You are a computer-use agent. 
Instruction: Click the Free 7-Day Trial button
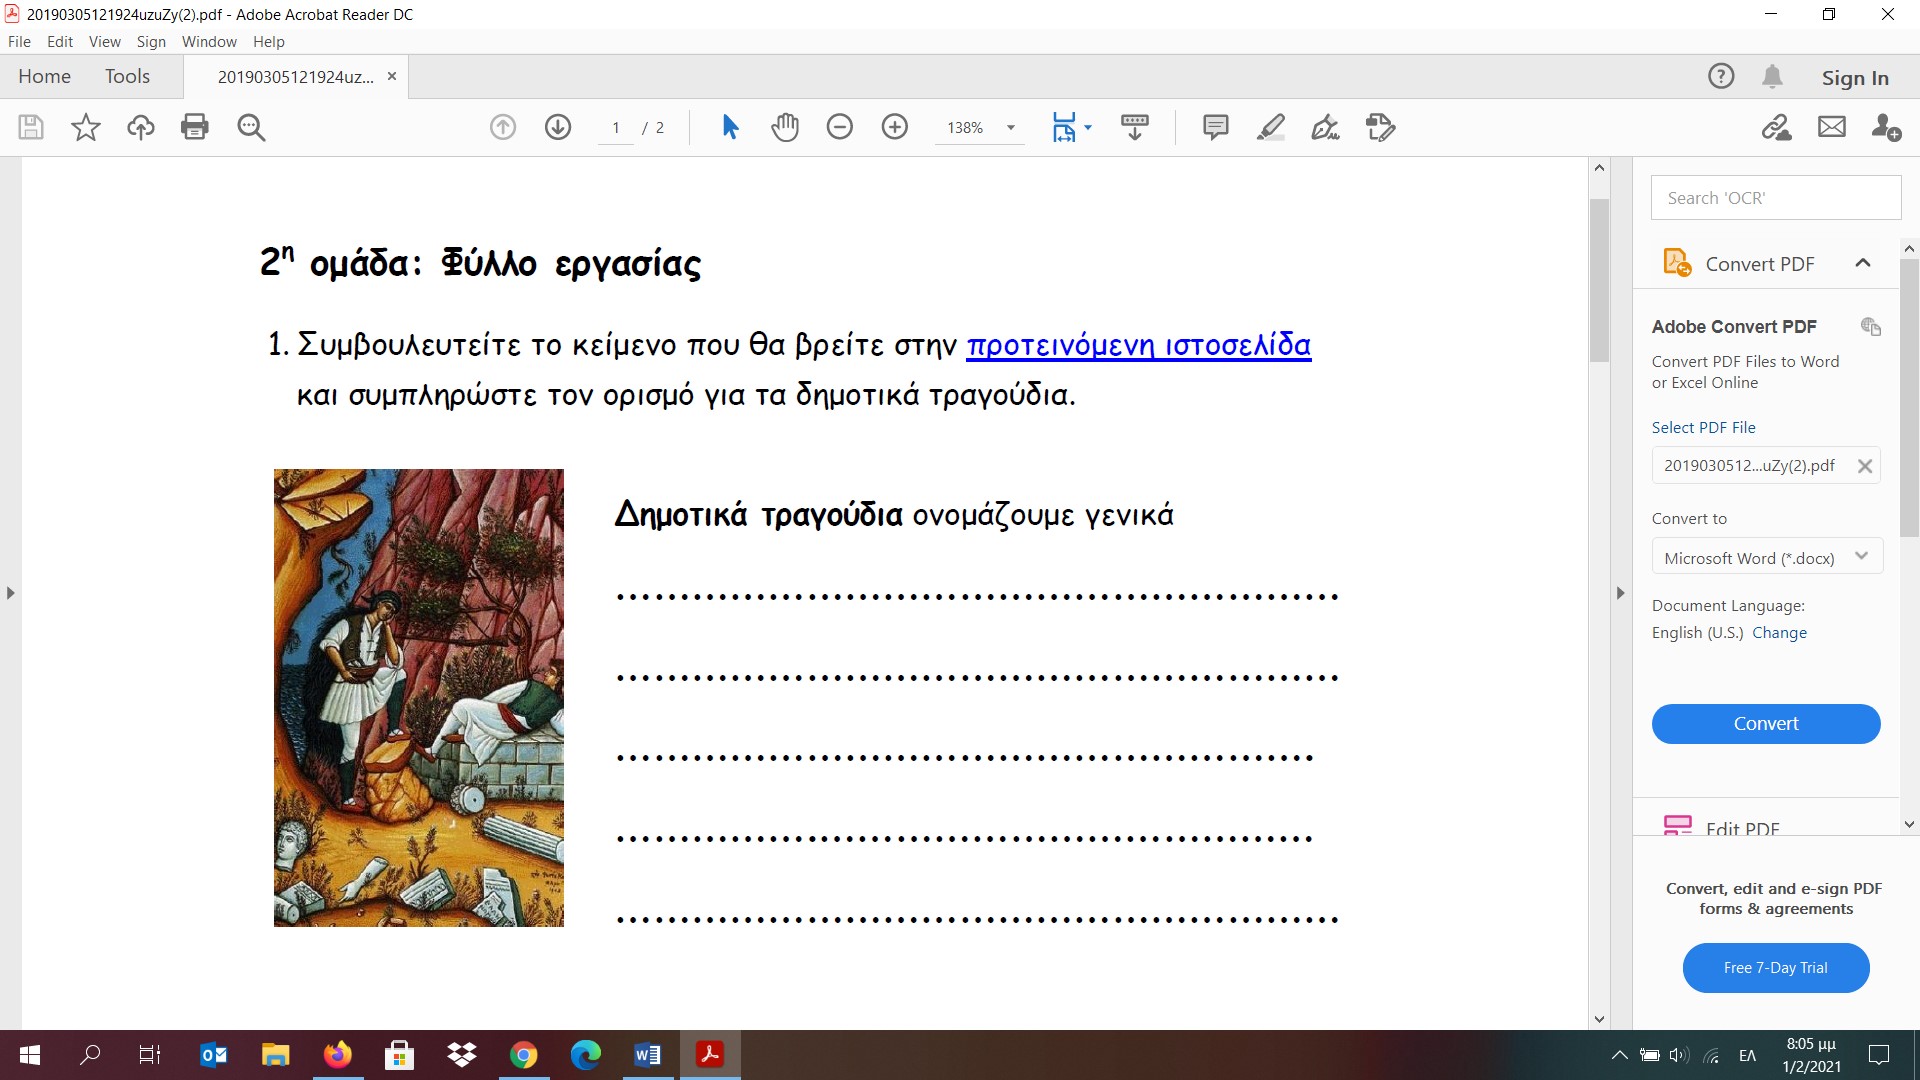coord(1776,968)
